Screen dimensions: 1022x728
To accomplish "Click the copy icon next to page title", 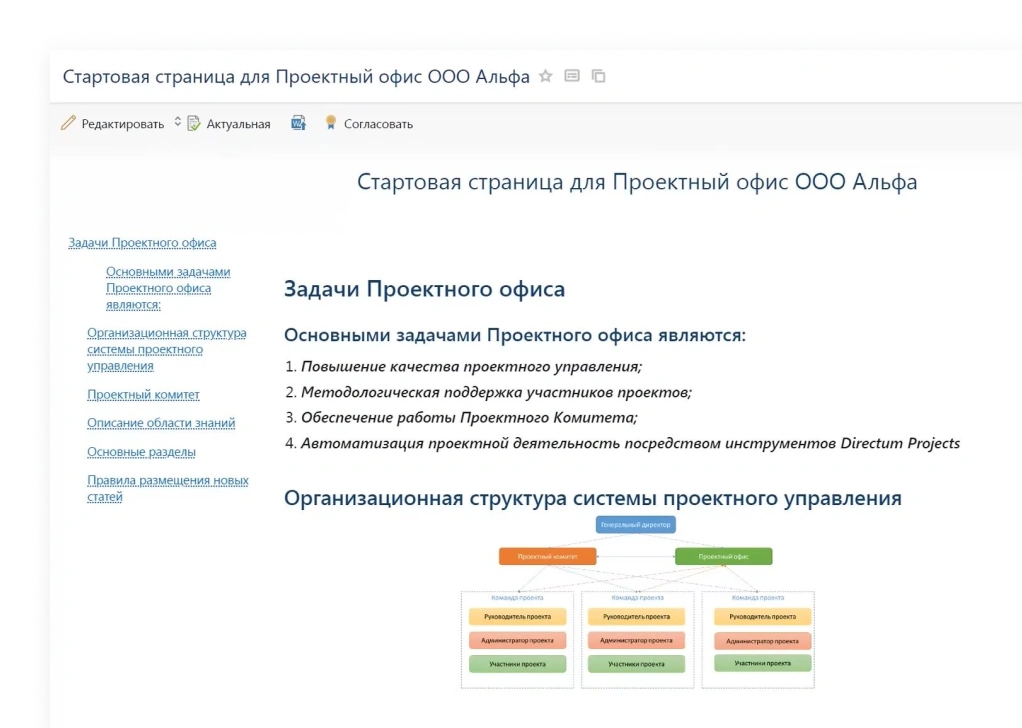I will click(599, 76).
